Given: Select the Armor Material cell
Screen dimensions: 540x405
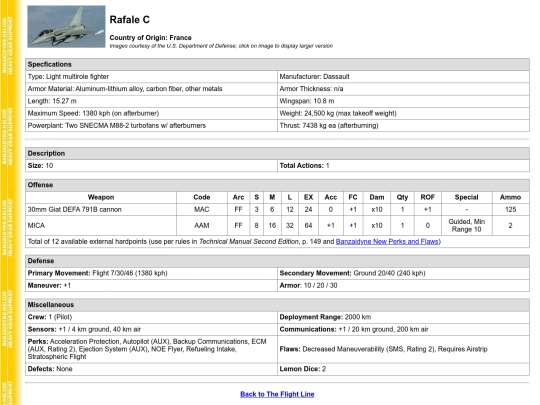Looking at the screenshot, I should click(152, 89).
